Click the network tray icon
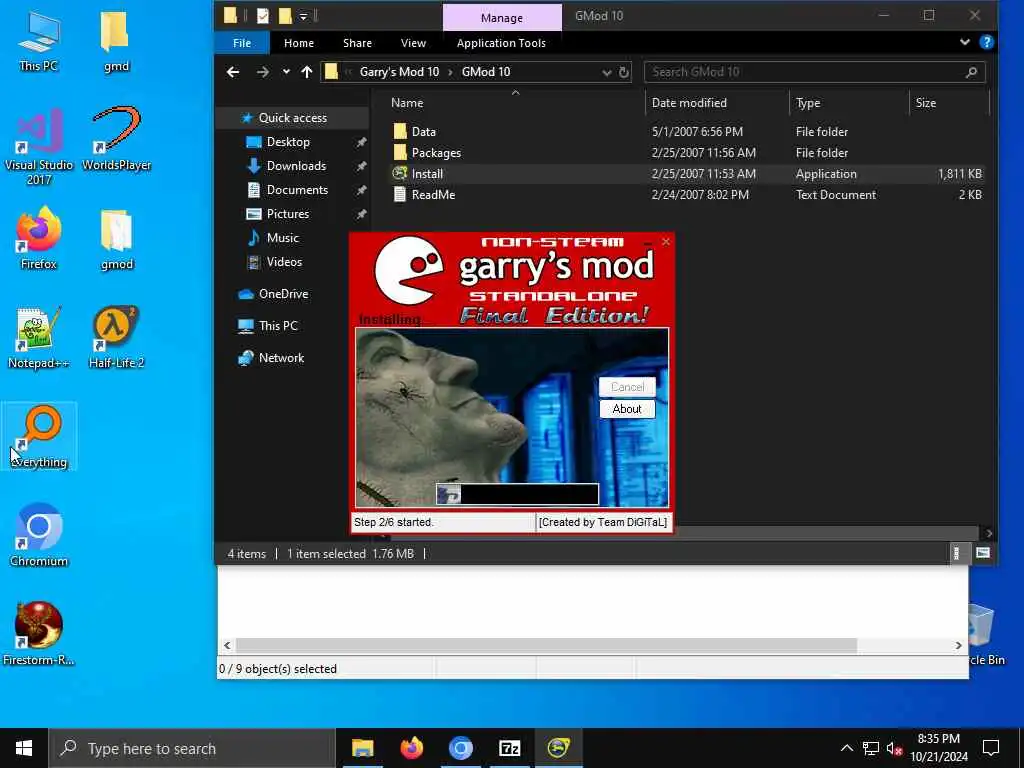Viewport: 1024px width, 768px height. tap(871, 748)
